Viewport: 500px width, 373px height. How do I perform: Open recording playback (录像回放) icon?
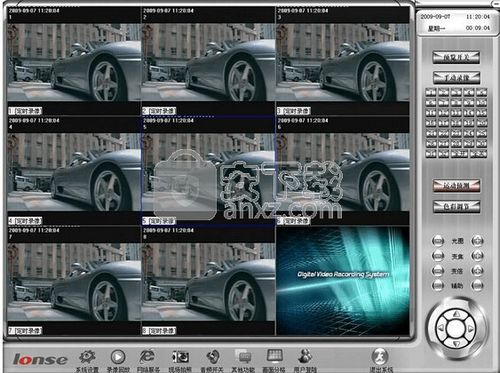118,357
